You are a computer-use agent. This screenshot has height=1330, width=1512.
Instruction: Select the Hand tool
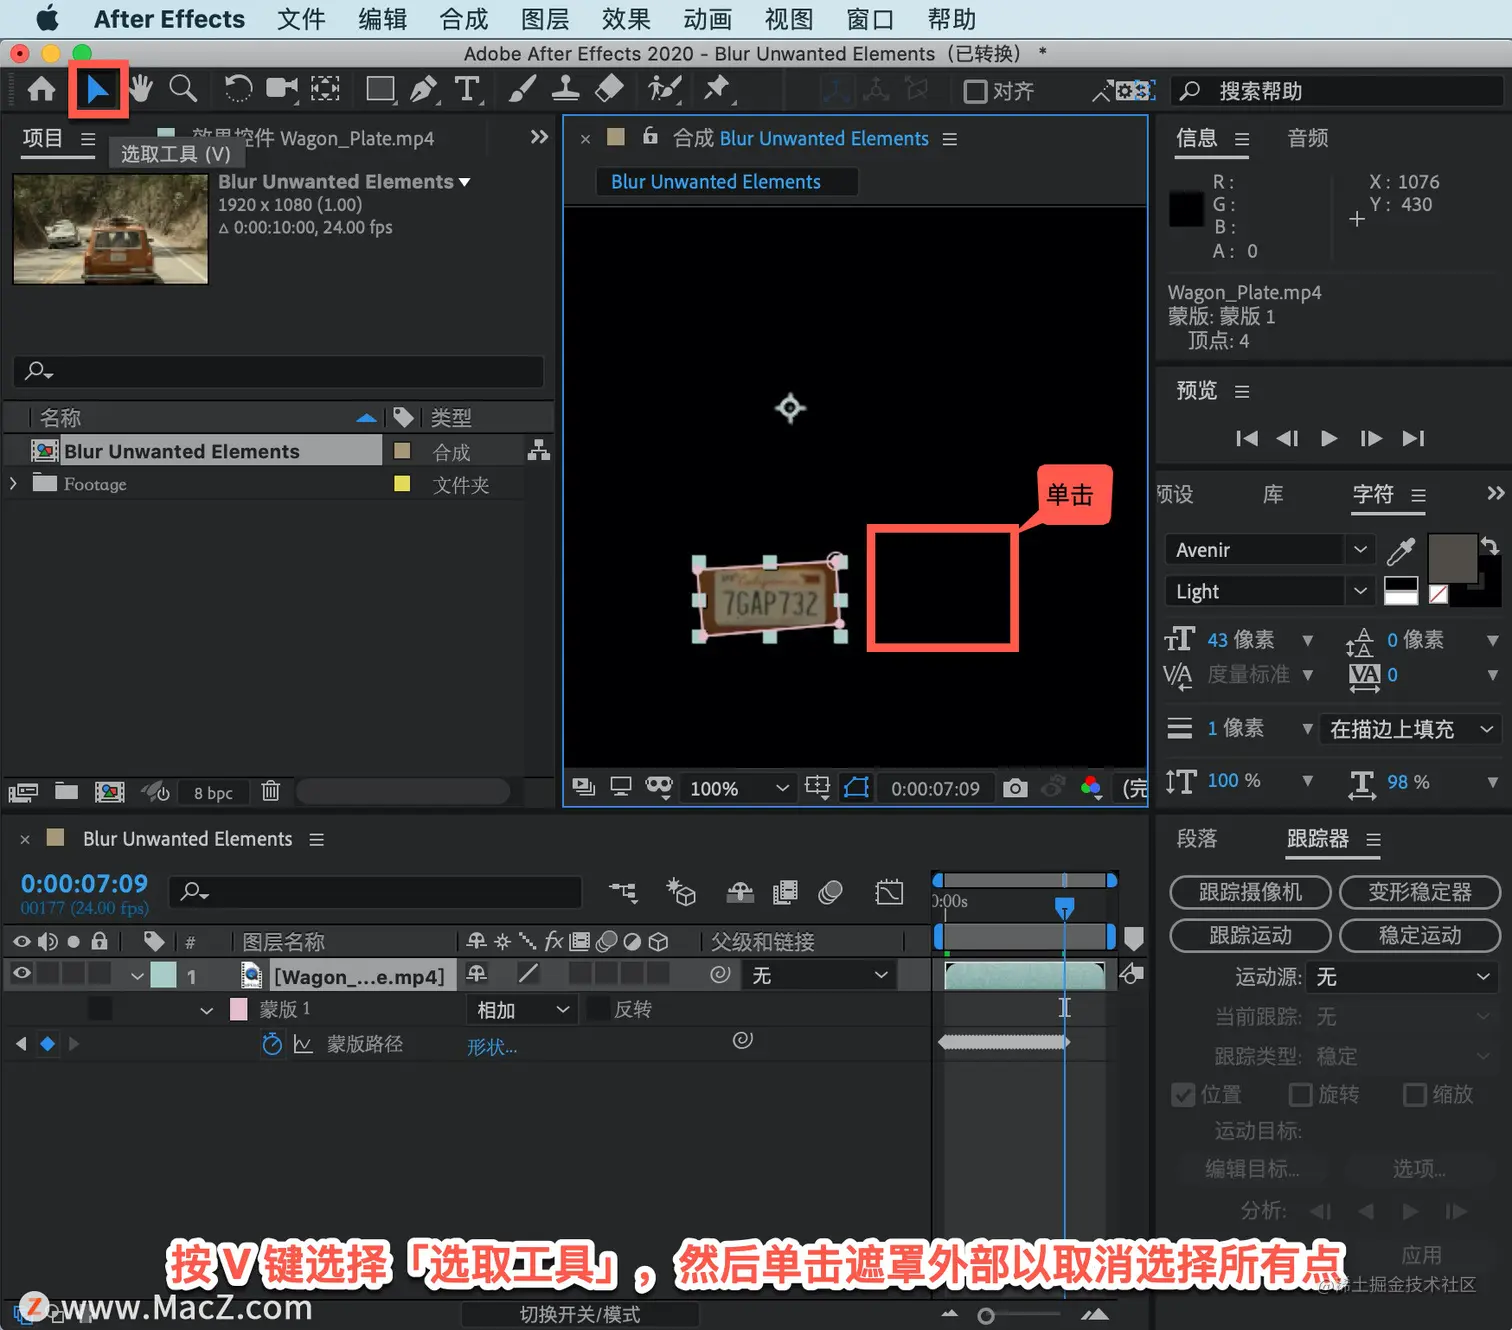coord(141,89)
